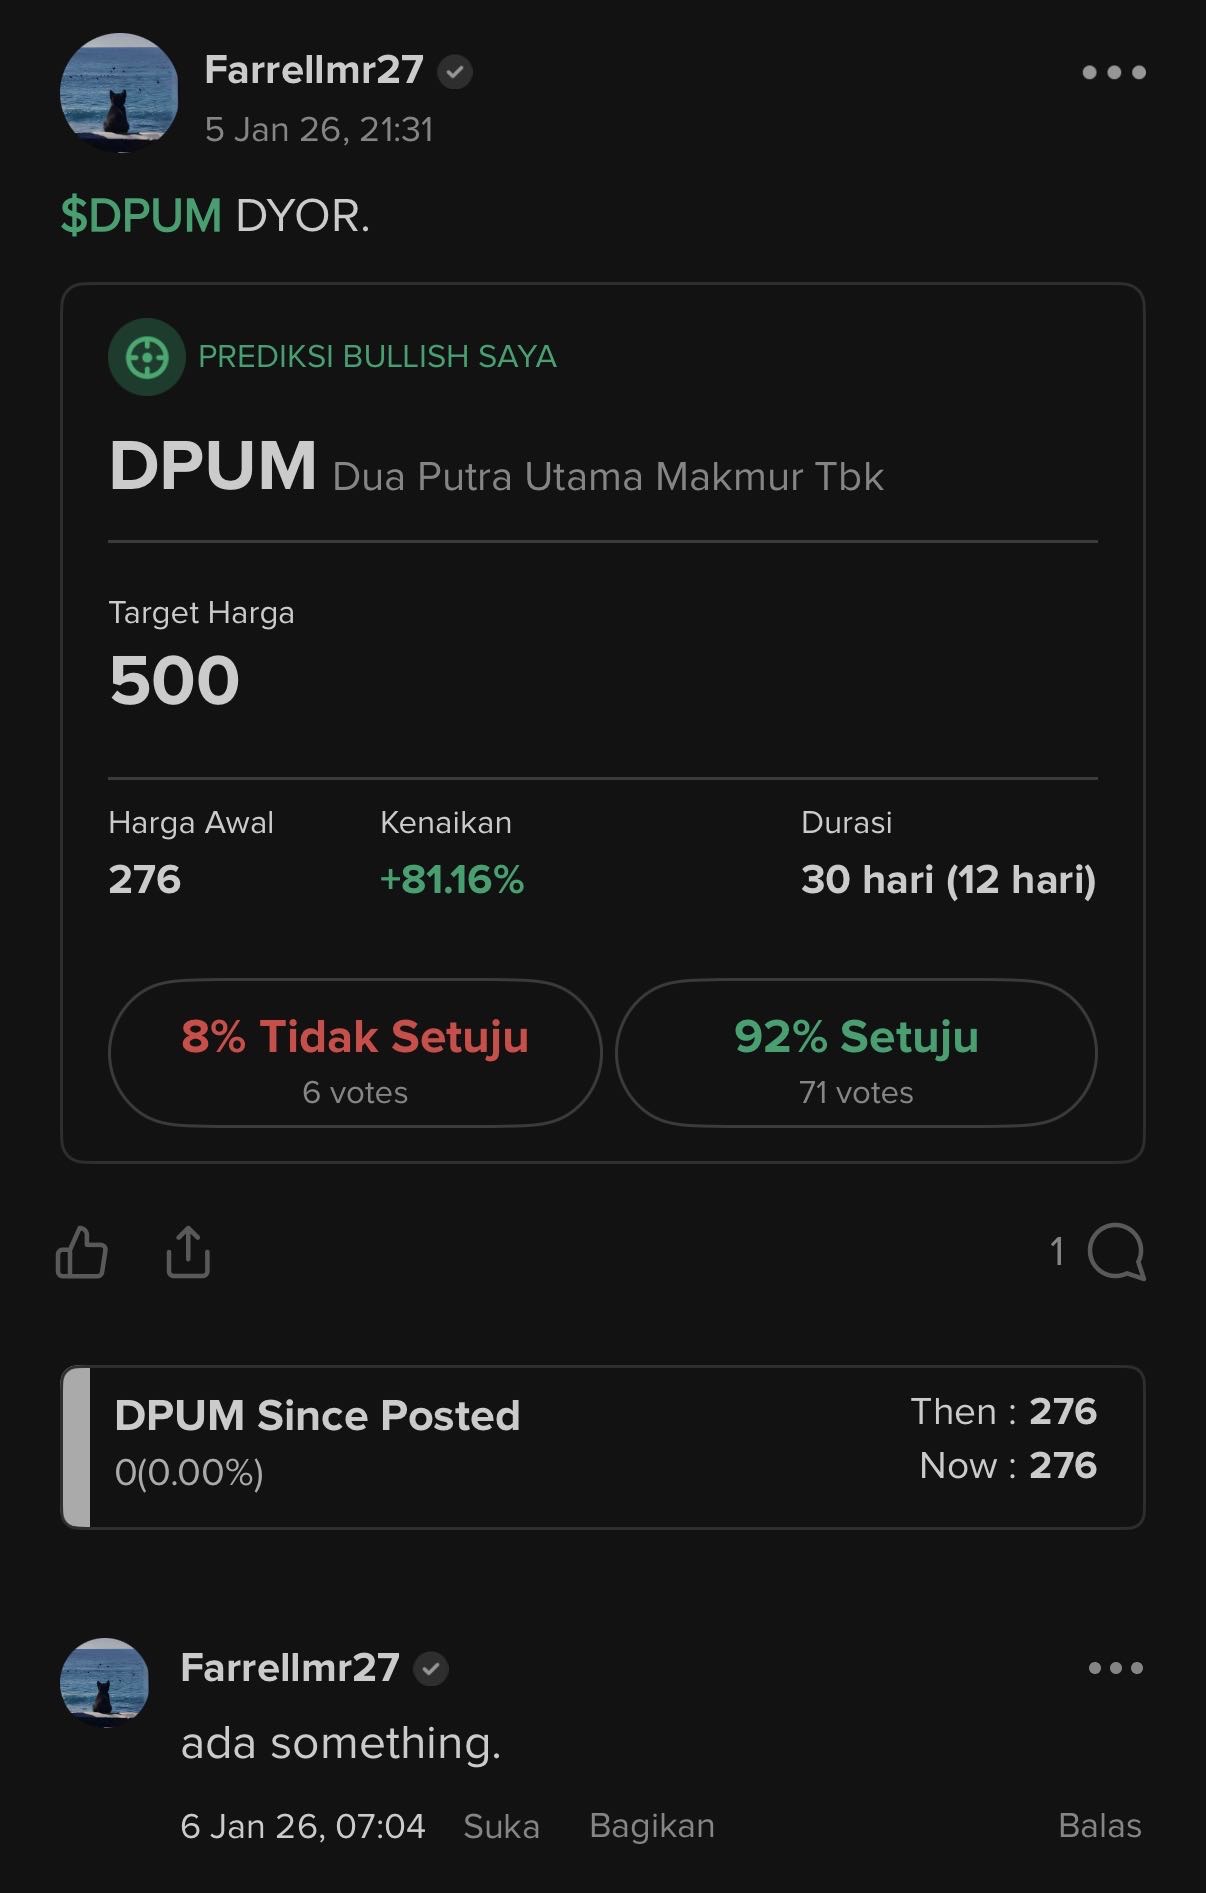This screenshot has width=1206, height=1893.
Task: Tap verified badge beside commenter name
Action: coord(431,1668)
